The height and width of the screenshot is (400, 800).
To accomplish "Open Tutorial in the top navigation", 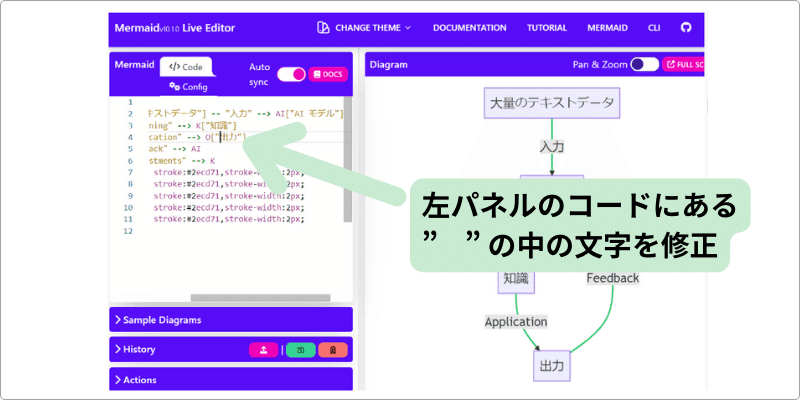I will point(546,28).
